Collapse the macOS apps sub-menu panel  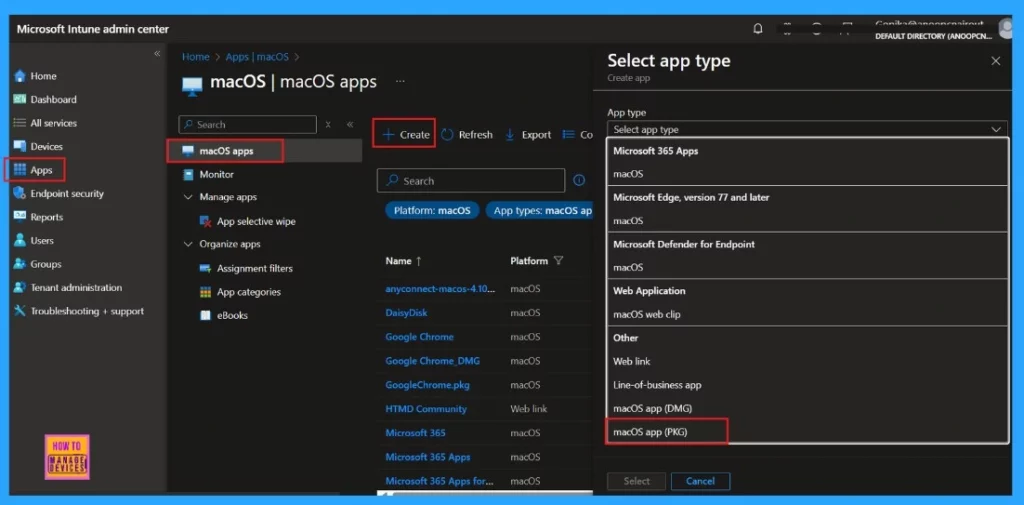[x=350, y=124]
